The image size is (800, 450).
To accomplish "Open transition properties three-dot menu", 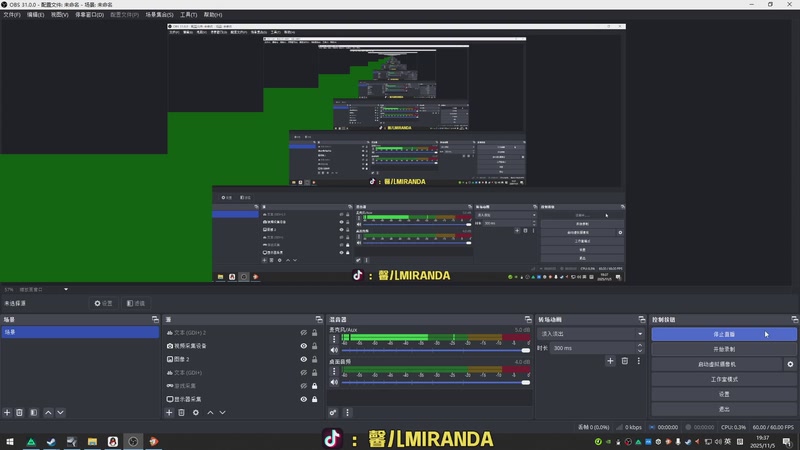I will click(638, 361).
